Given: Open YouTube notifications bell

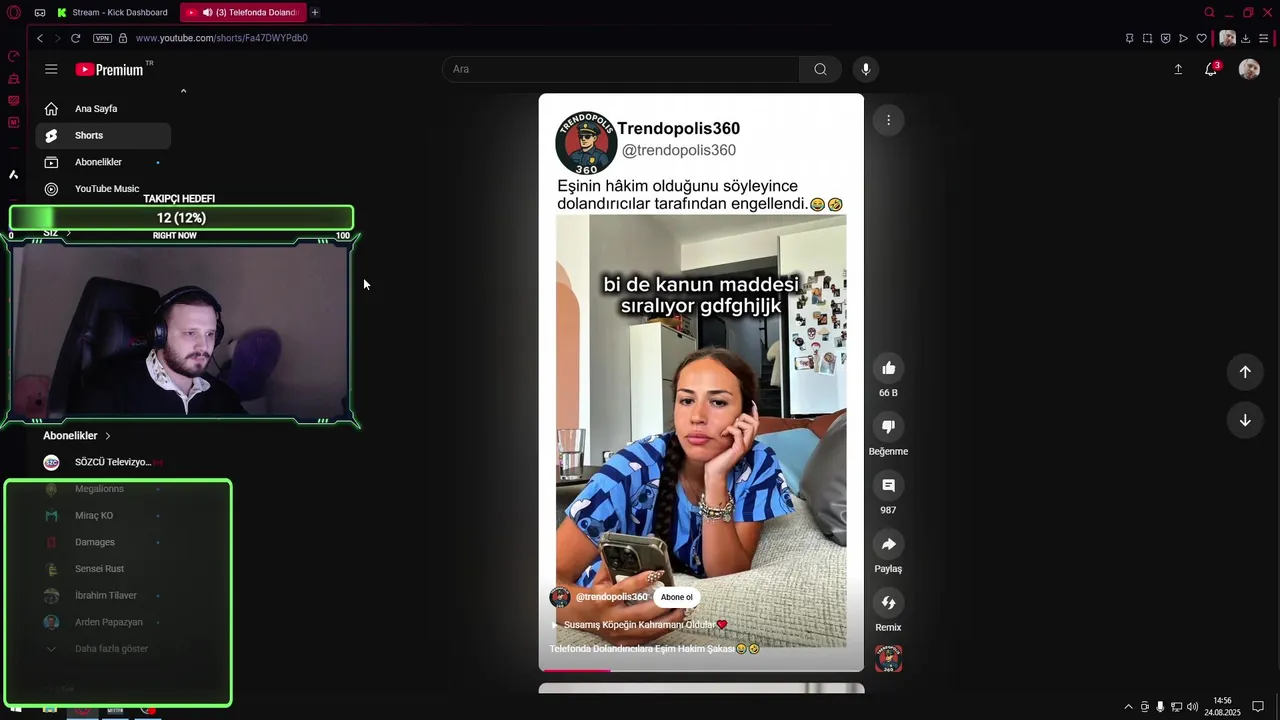Looking at the screenshot, I should pyautogui.click(x=1211, y=69).
